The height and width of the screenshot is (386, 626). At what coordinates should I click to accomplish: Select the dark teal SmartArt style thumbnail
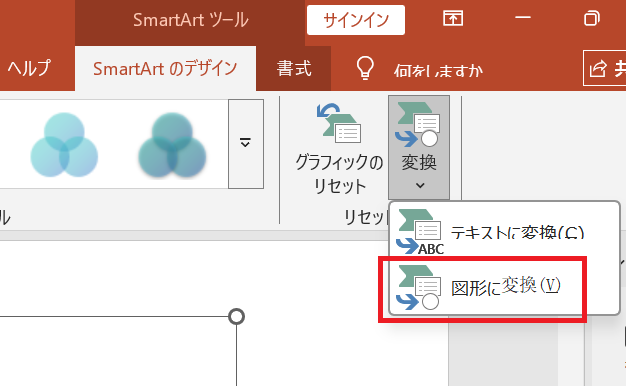[172, 145]
